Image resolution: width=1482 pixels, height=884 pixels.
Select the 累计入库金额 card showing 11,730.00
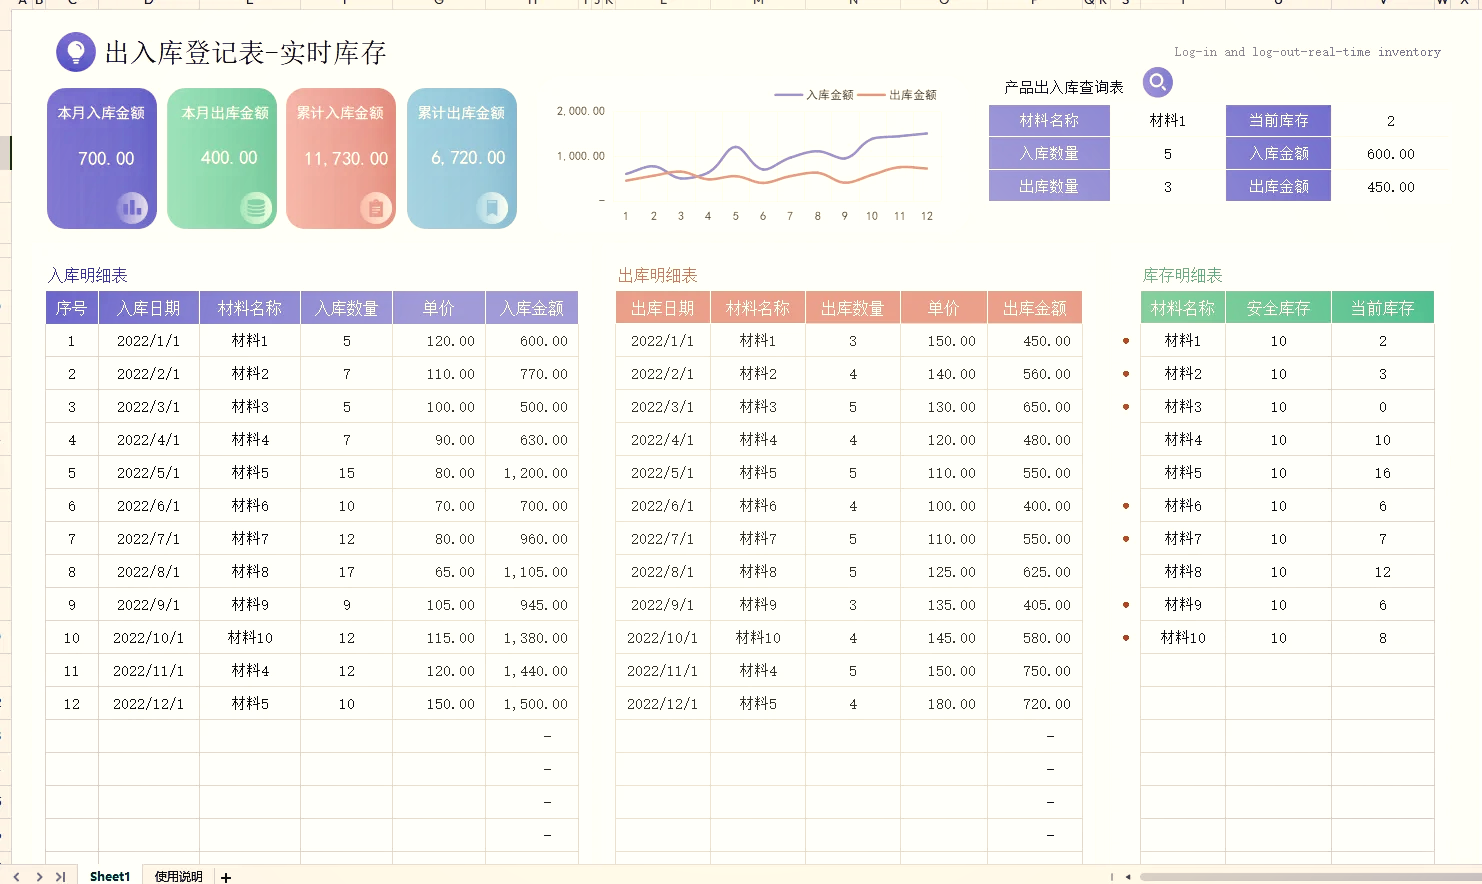pyautogui.click(x=341, y=158)
